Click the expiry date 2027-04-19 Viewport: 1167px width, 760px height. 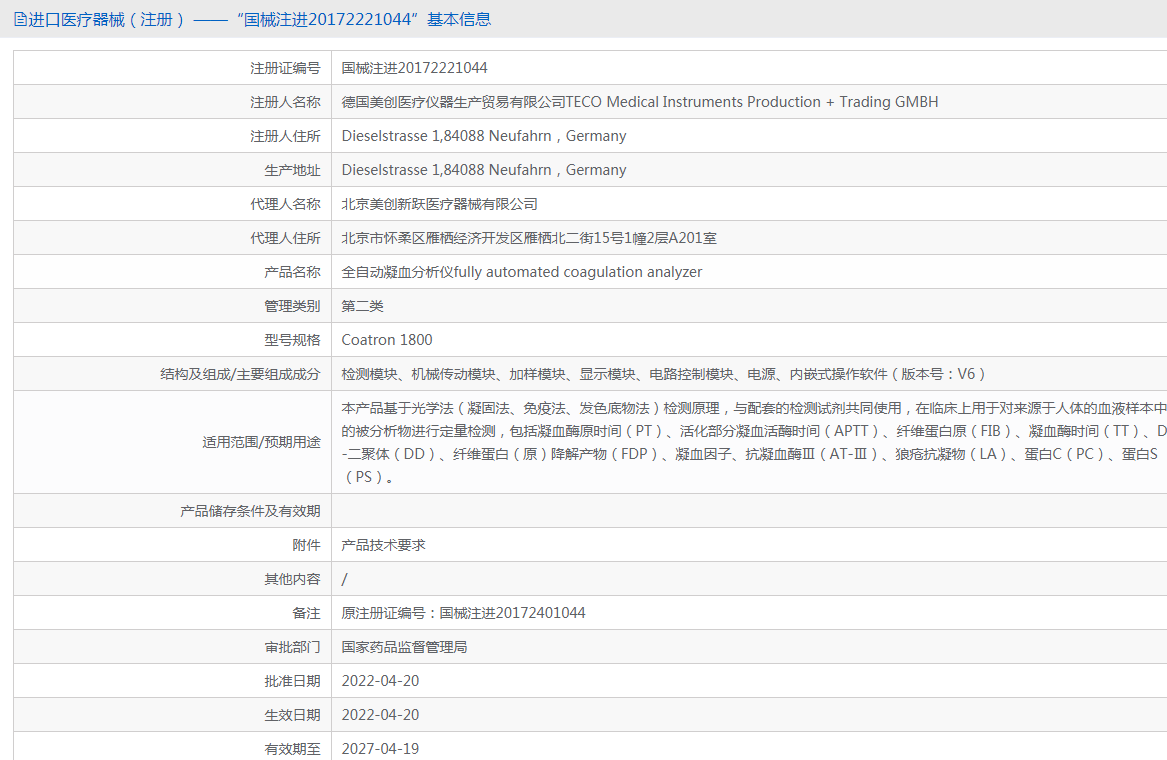[380, 748]
